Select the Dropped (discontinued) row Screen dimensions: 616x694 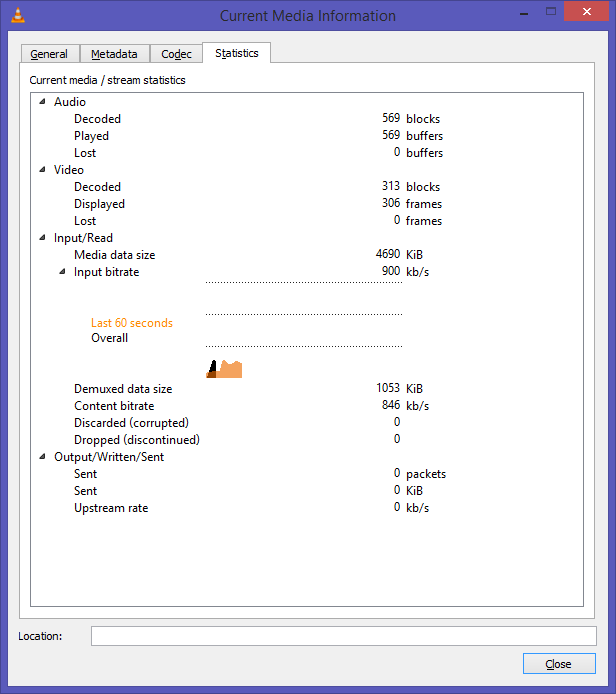coord(307,440)
